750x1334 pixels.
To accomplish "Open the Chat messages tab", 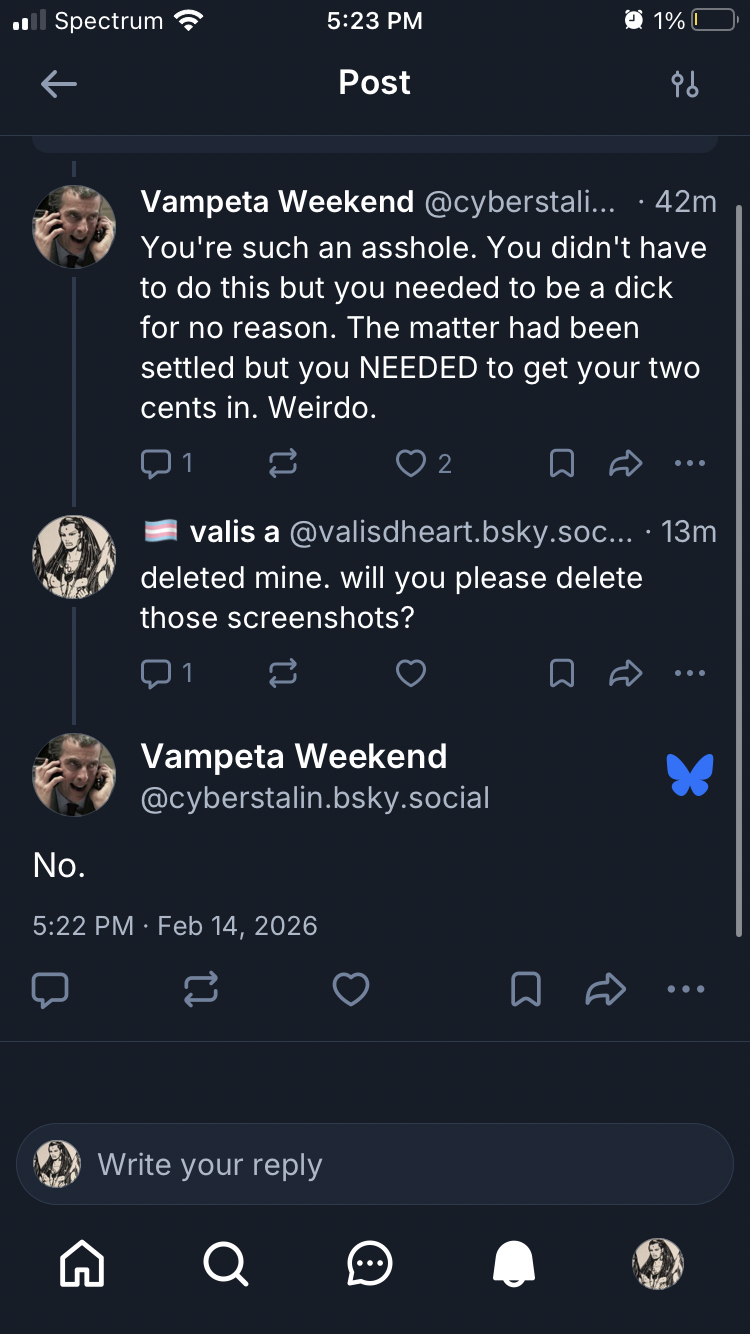I will point(370,1264).
